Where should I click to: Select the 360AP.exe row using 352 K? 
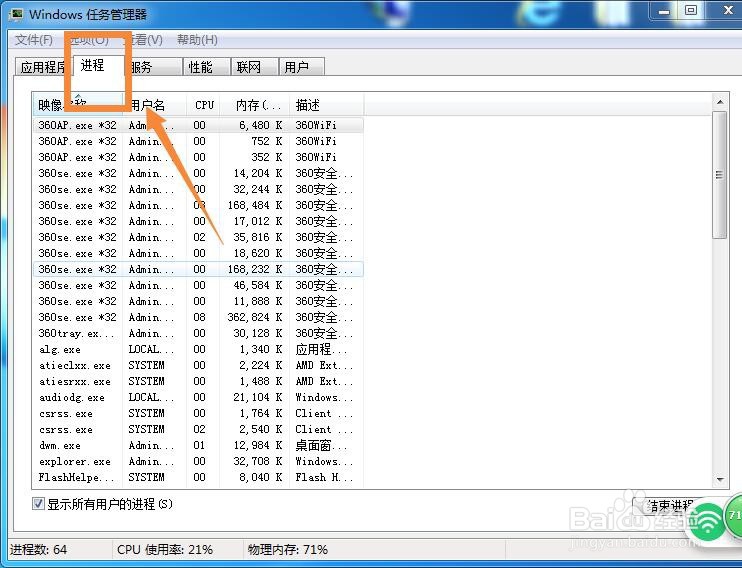(199, 157)
